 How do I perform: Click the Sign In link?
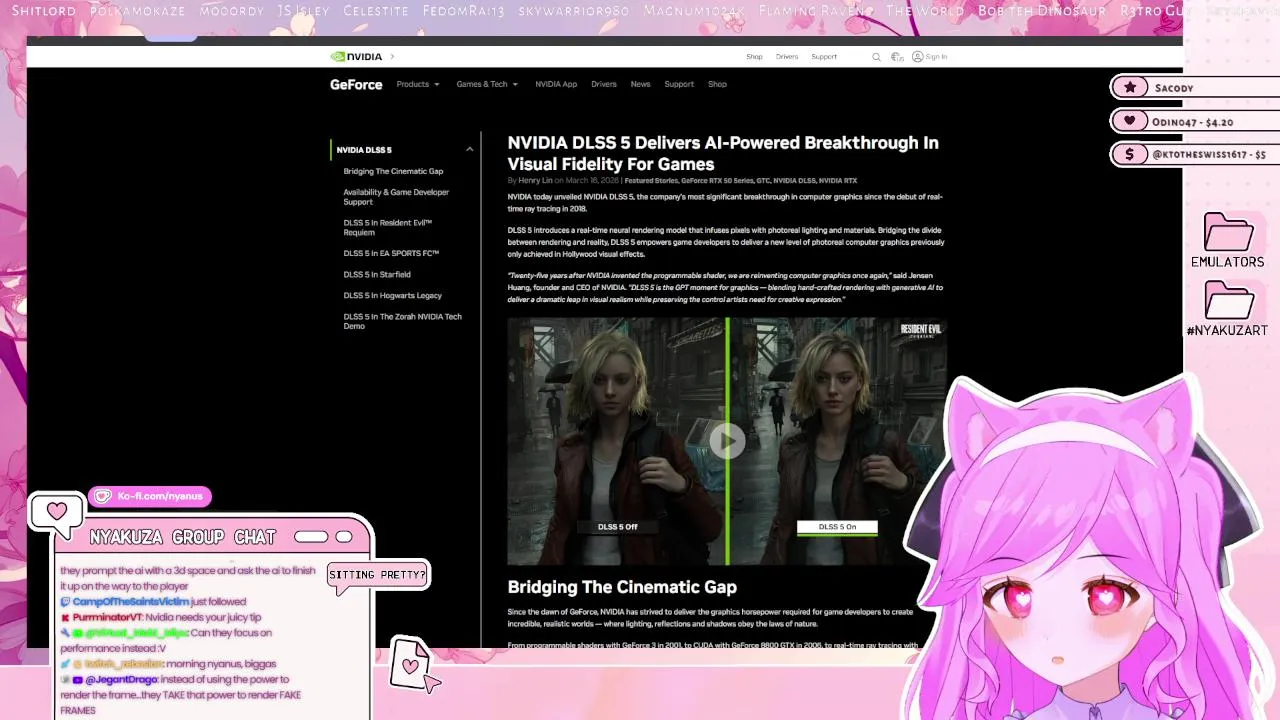[x=936, y=57]
